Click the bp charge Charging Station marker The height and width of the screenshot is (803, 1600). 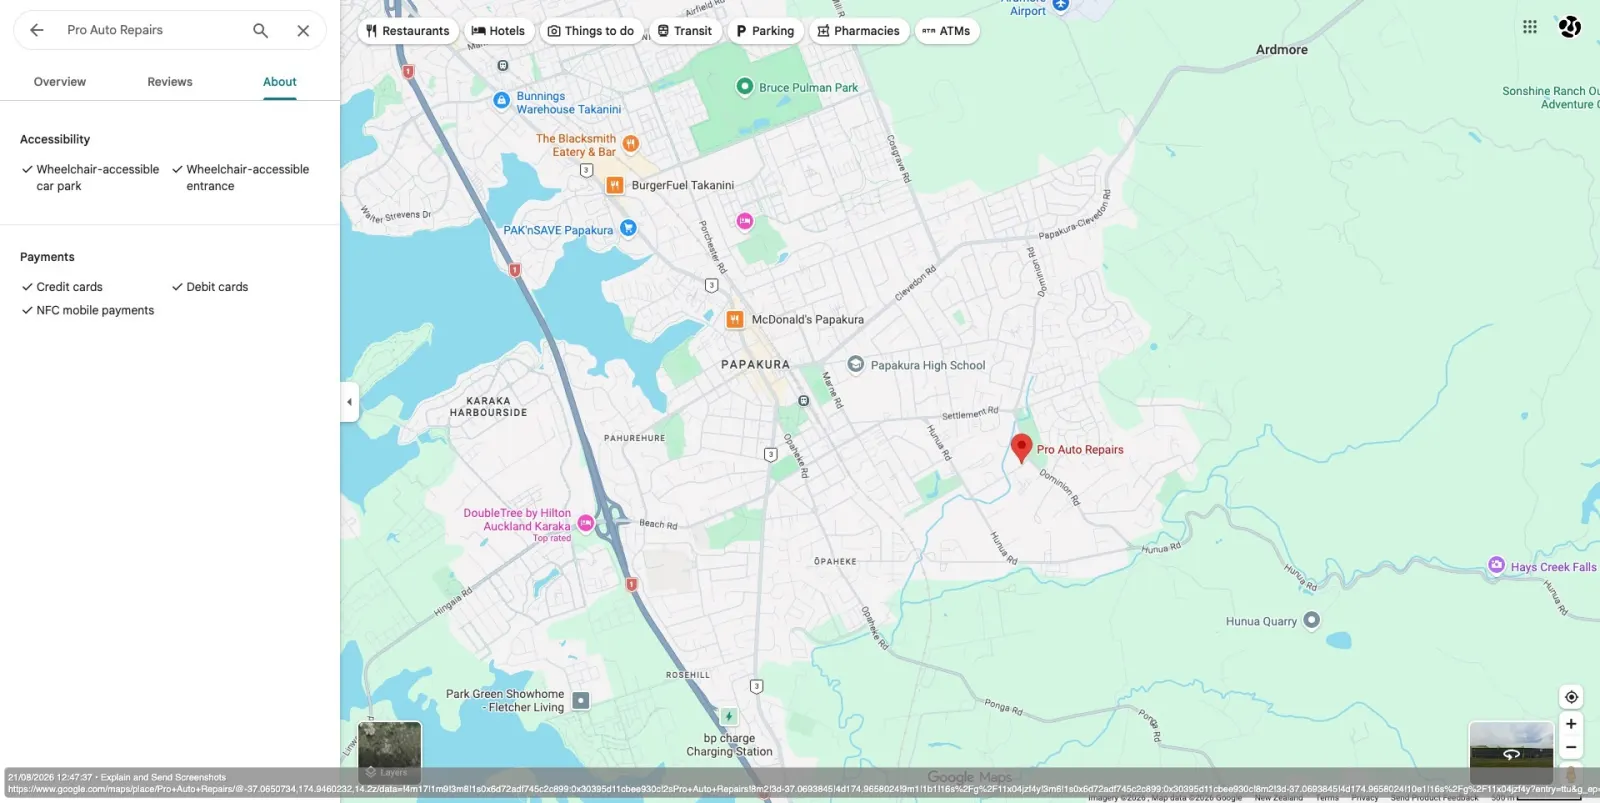point(729,716)
